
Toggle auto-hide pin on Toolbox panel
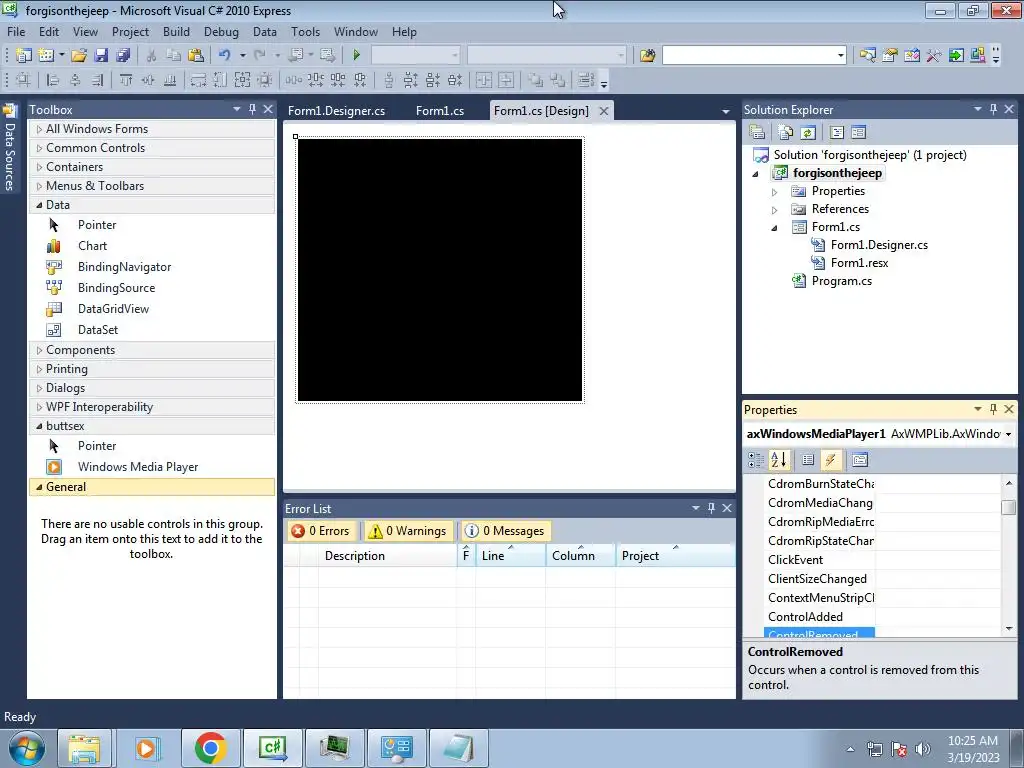(252, 109)
